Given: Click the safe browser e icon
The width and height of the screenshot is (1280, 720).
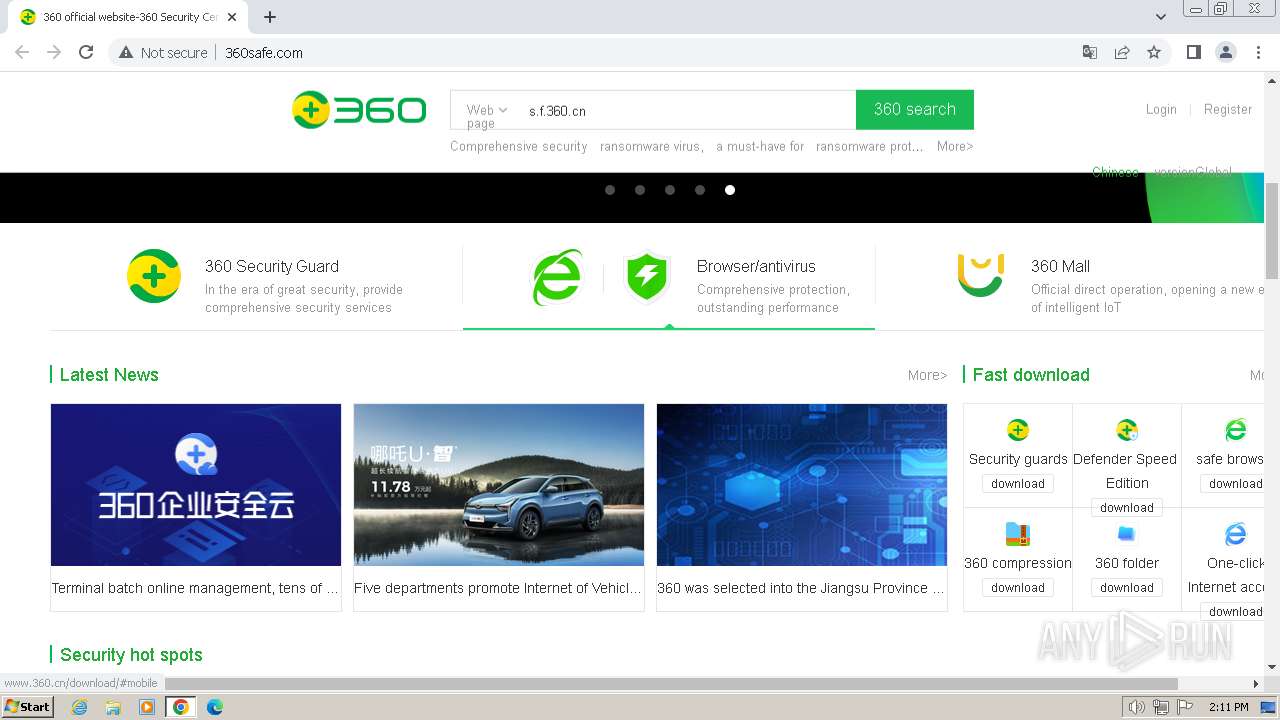Looking at the screenshot, I should (1236, 430).
